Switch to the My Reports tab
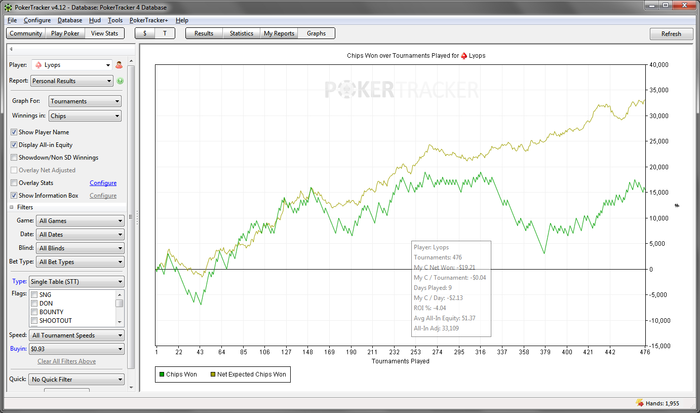This screenshot has width=700, height=413. point(279,33)
